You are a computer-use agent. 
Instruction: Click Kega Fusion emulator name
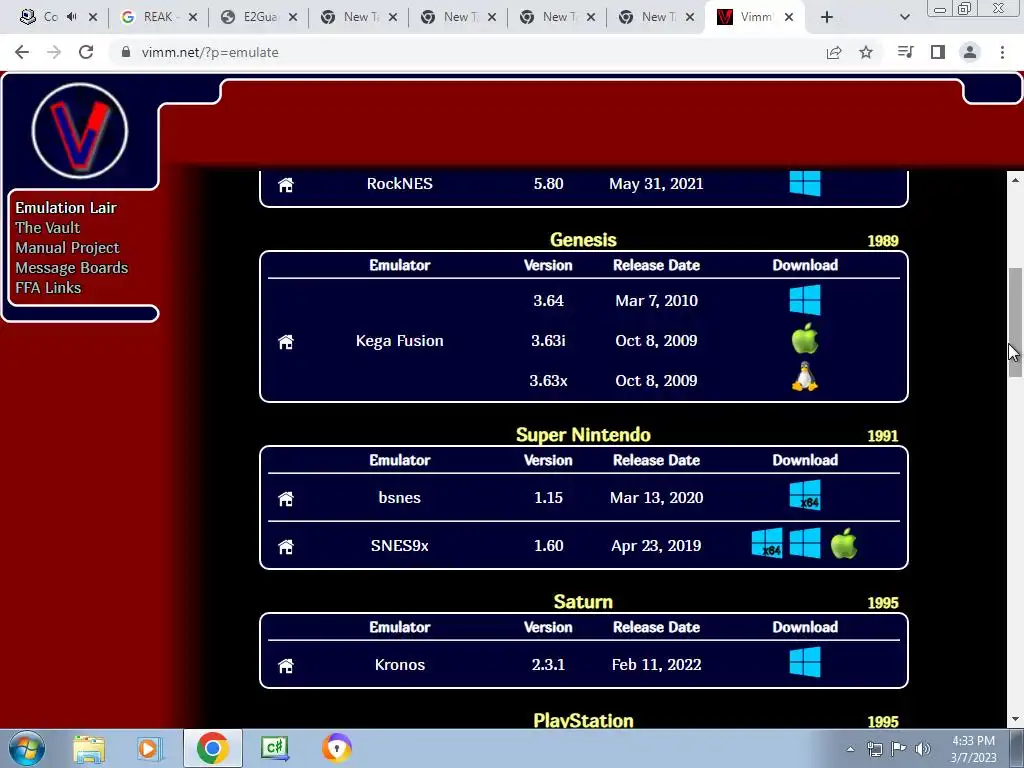click(400, 341)
